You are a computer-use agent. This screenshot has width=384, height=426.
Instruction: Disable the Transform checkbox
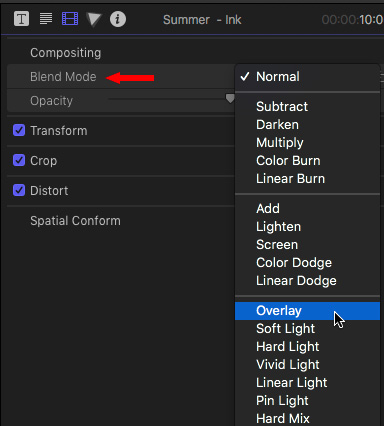[x=19, y=130]
